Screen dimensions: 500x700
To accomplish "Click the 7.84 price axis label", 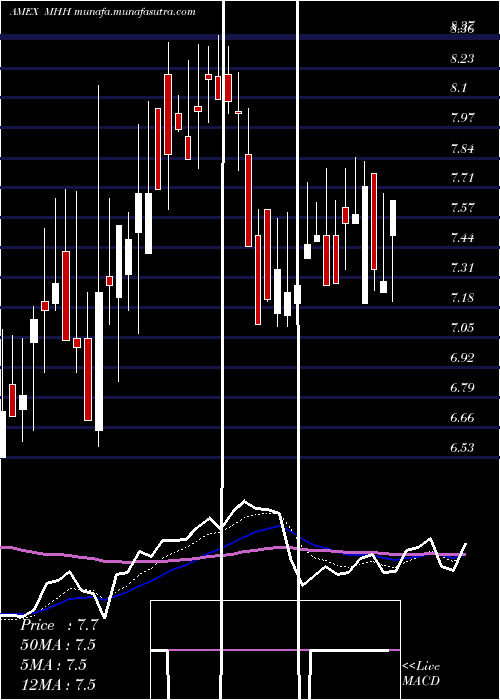I will 462,148.
